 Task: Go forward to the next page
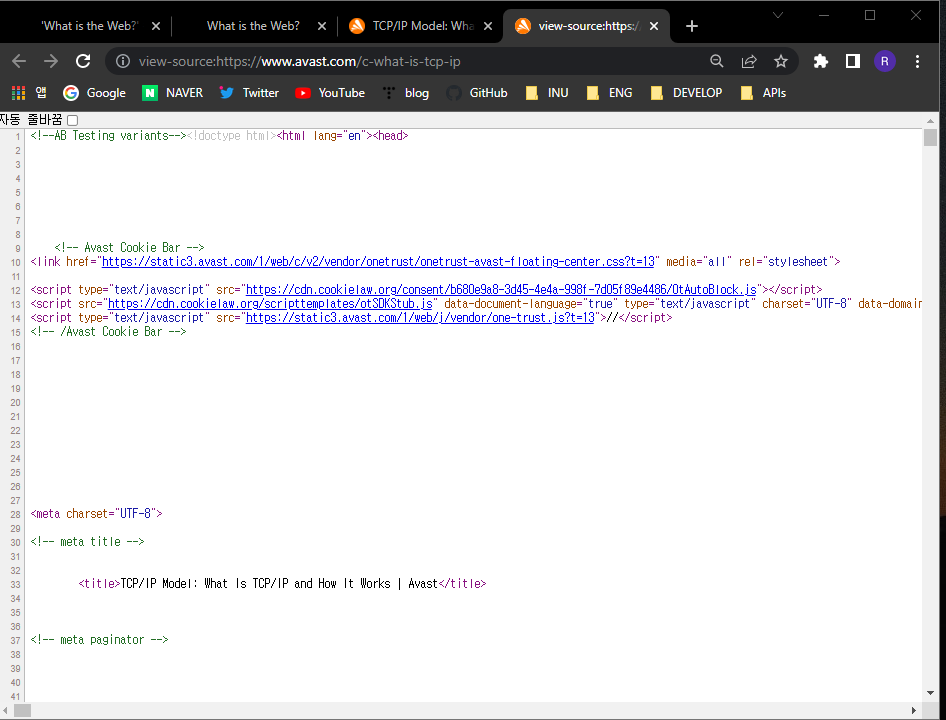pyautogui.click(x=51, y=61)
